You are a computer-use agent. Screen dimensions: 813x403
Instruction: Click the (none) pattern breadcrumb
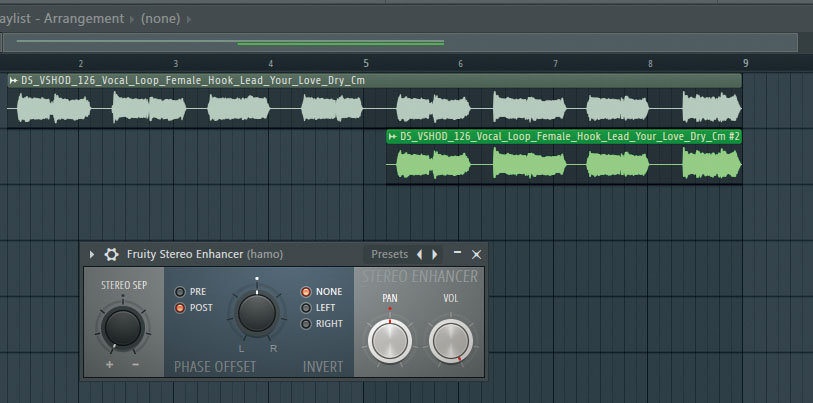[161, 19]
